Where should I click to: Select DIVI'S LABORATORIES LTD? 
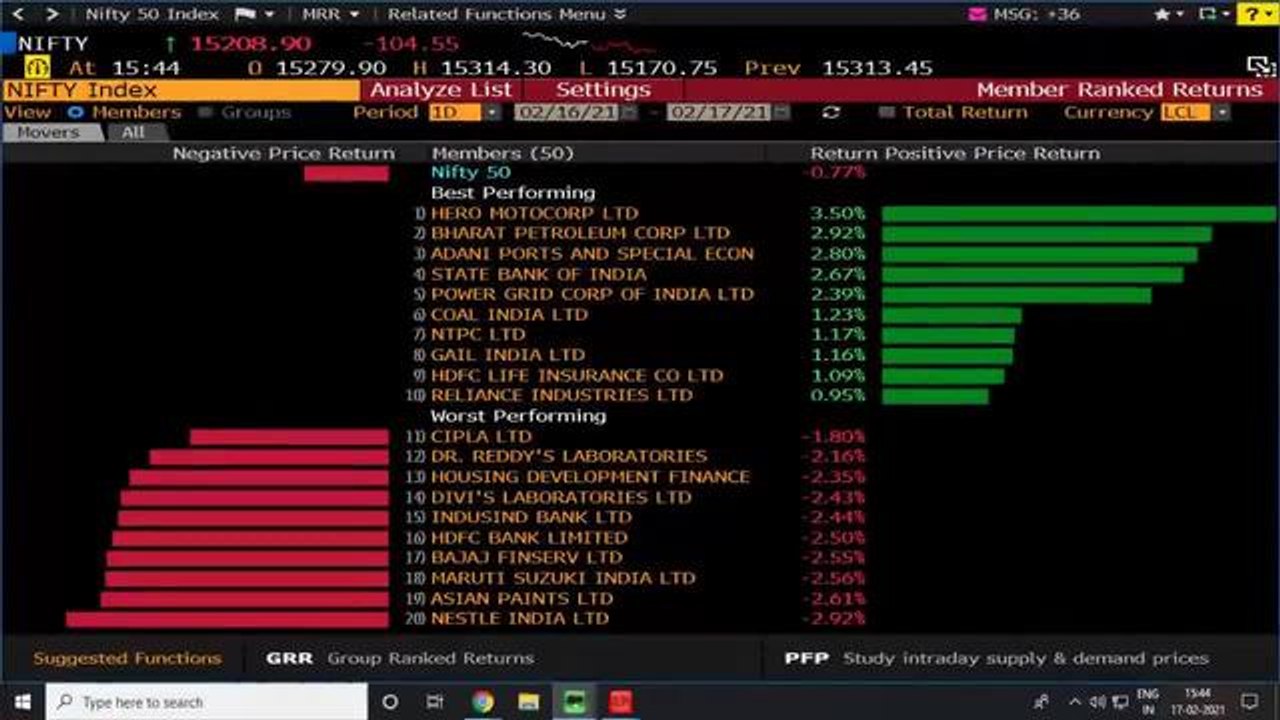click(x=561, y=497)
